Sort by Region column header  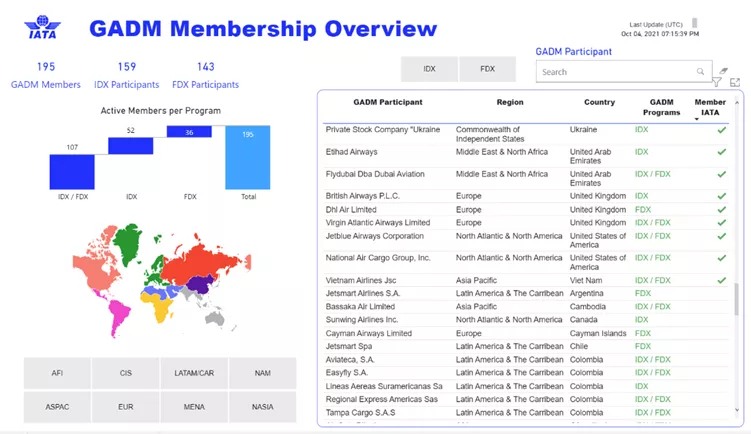point(510,102)
